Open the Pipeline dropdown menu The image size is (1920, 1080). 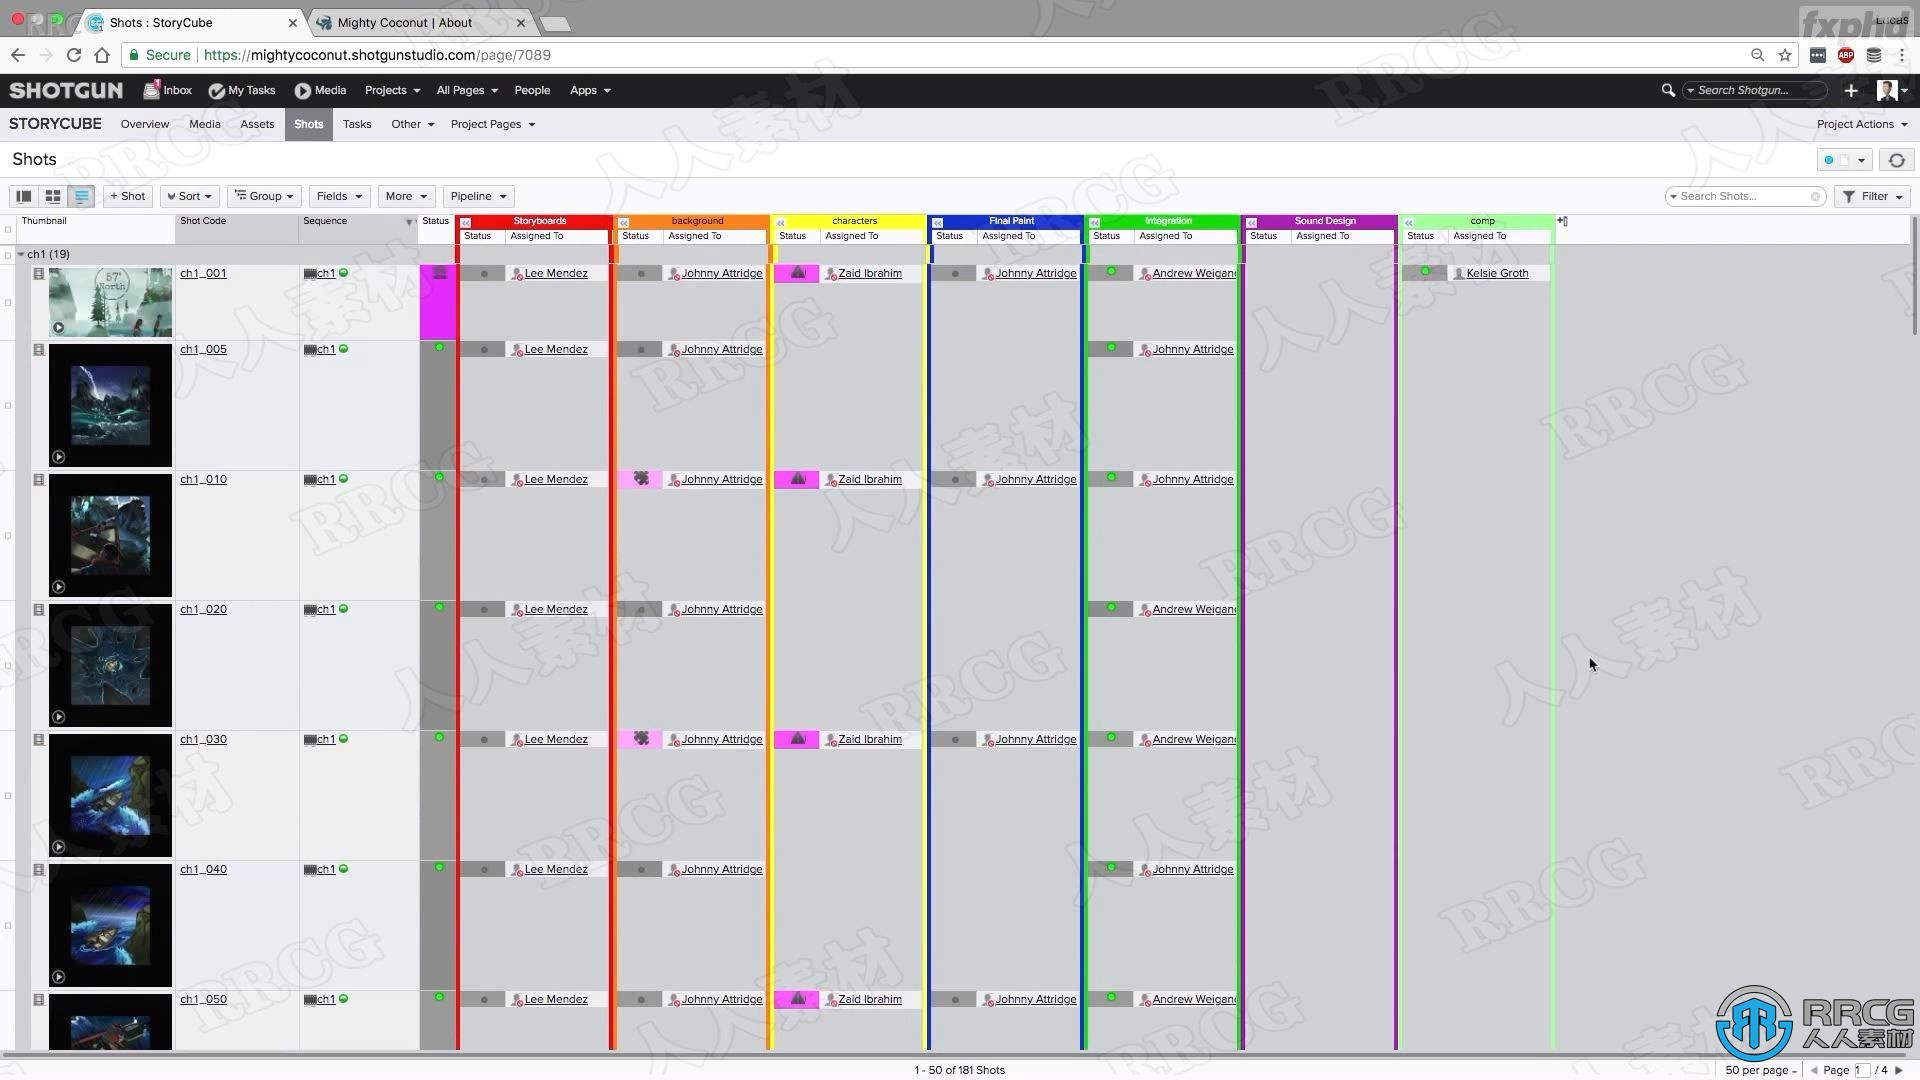476,195
